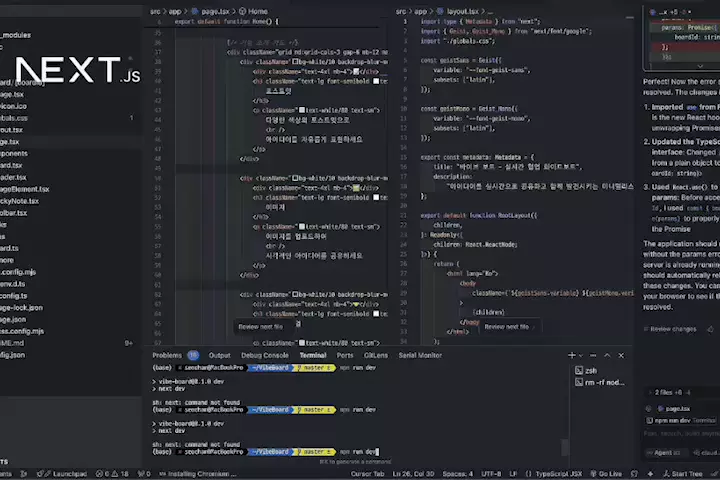Viewport: 720px width, 480px height.
Task: Click the icon between Go Live and sparkle
Action: pos(634,474)
